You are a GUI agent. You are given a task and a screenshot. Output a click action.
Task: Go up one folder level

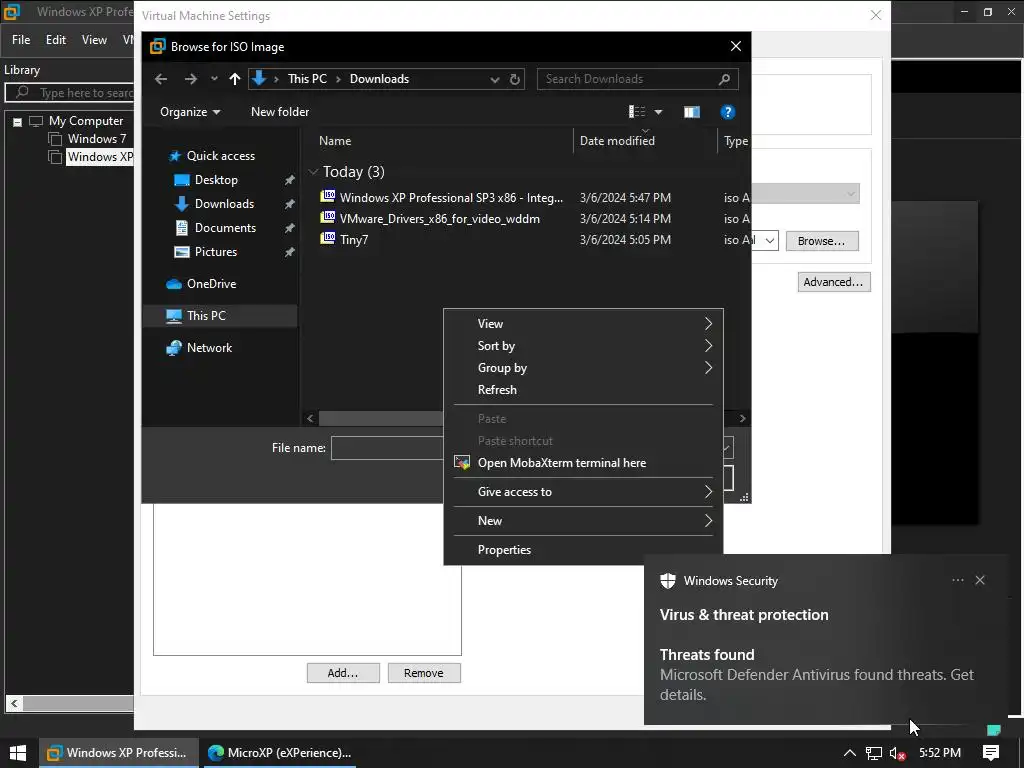coord(234,79)
